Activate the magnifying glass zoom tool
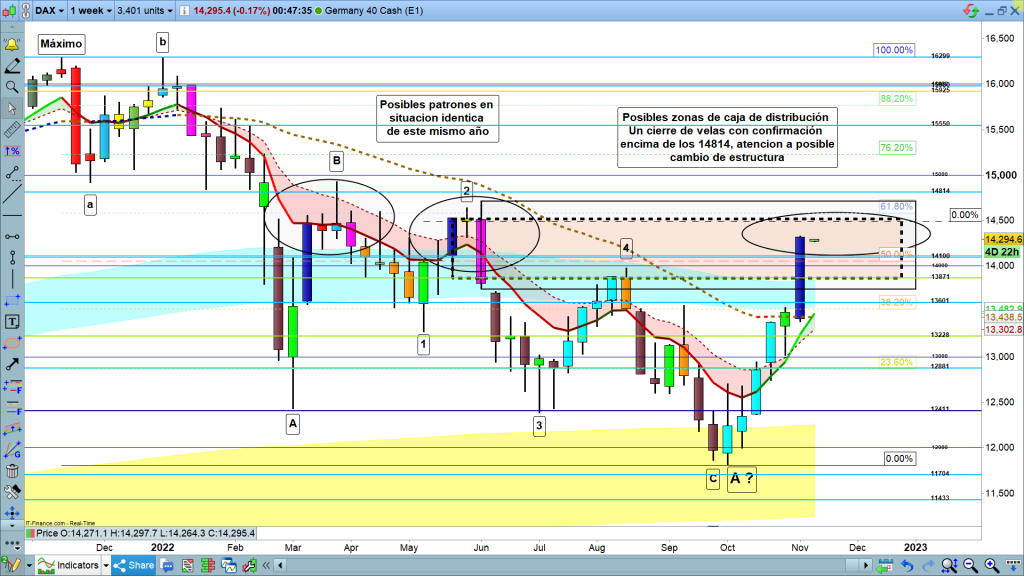 pos(12,87)
